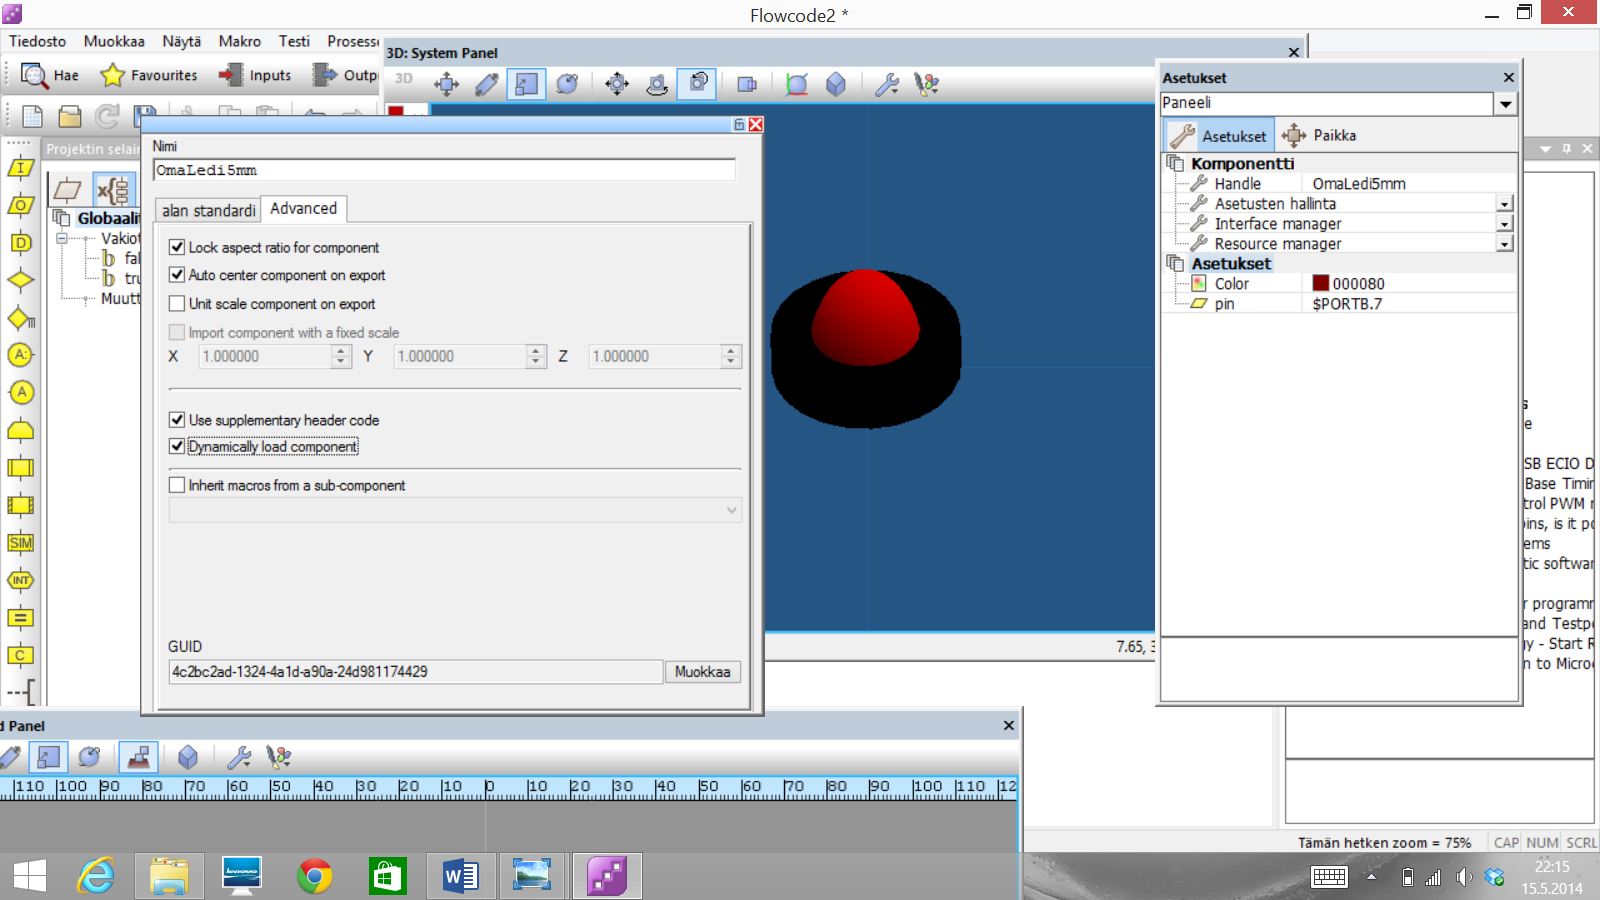Click the Nimi field containing OmaLedi5mm
The image size is (1600, 900).
[x=444, y=170]
